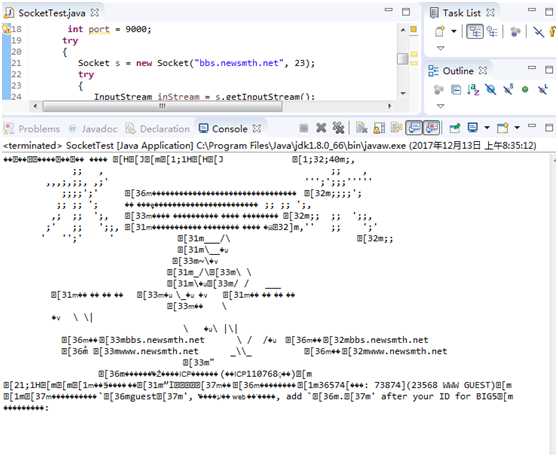
Task: Toggle Show Console on standard output change
Action: (414, 128)
